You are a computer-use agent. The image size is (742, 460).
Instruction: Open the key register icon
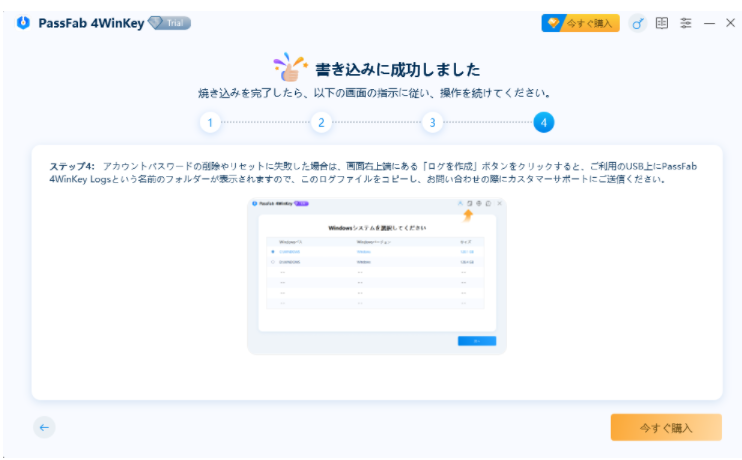[637, 23]
